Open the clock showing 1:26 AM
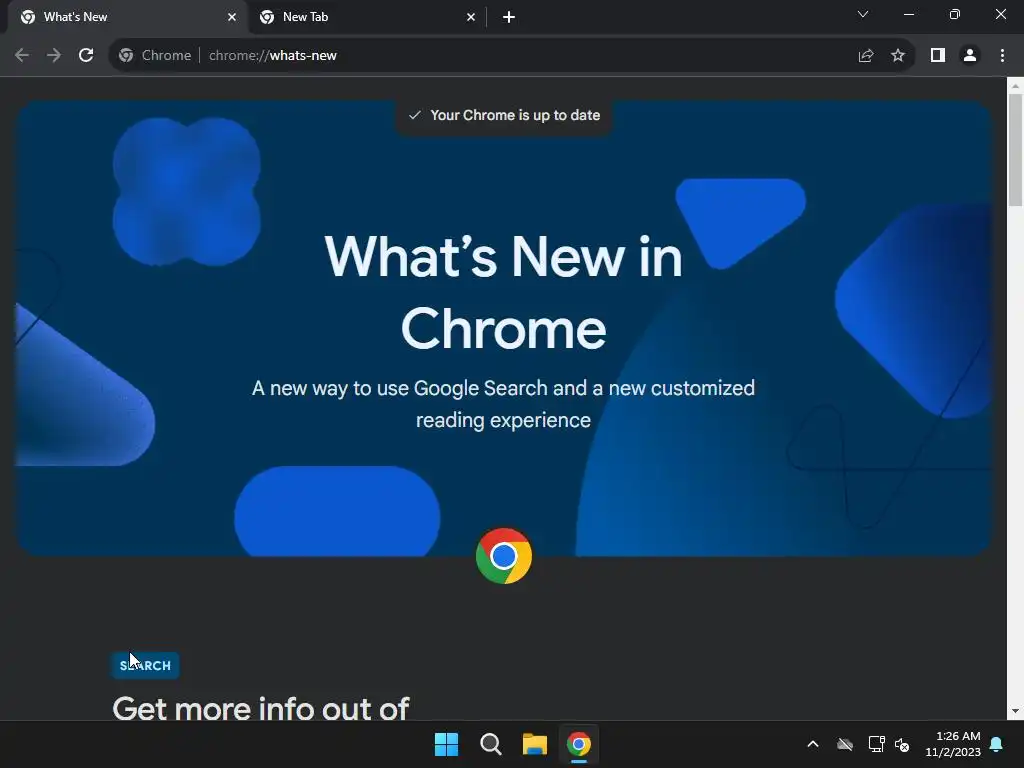Image resolution: width=1024 pixels, height=768 pixels. pos(953,744)
